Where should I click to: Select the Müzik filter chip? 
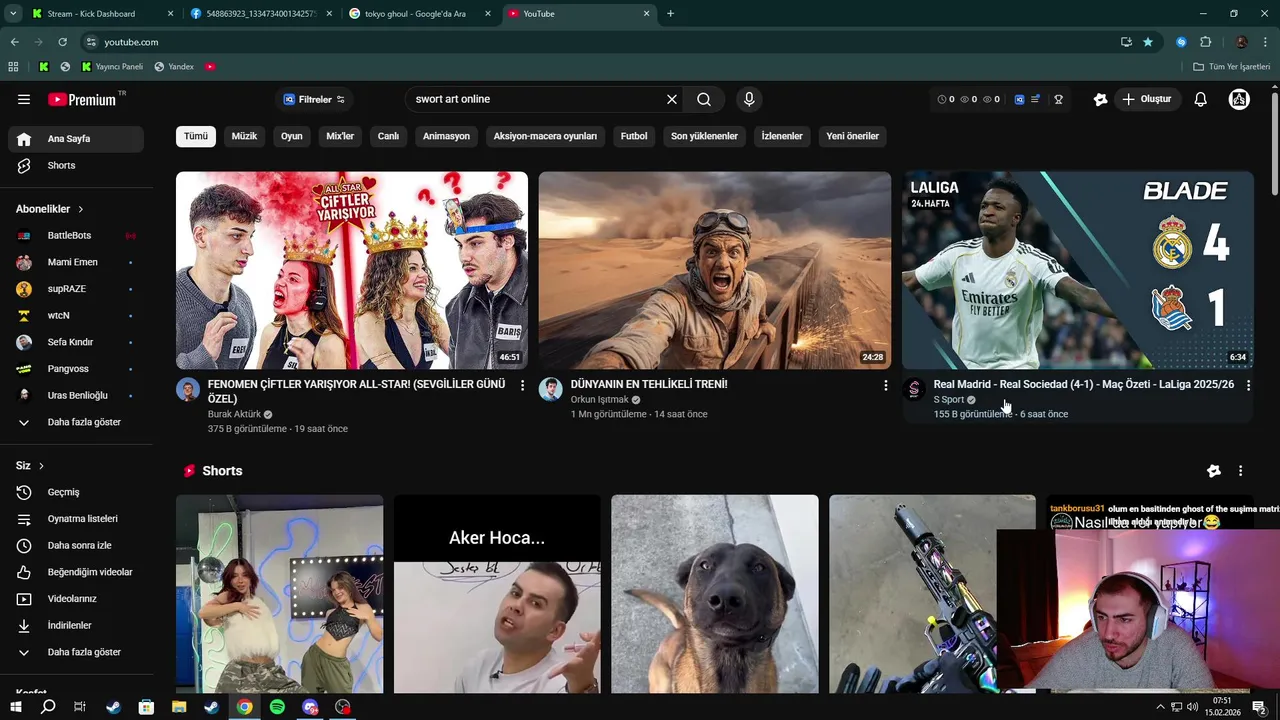244,136
